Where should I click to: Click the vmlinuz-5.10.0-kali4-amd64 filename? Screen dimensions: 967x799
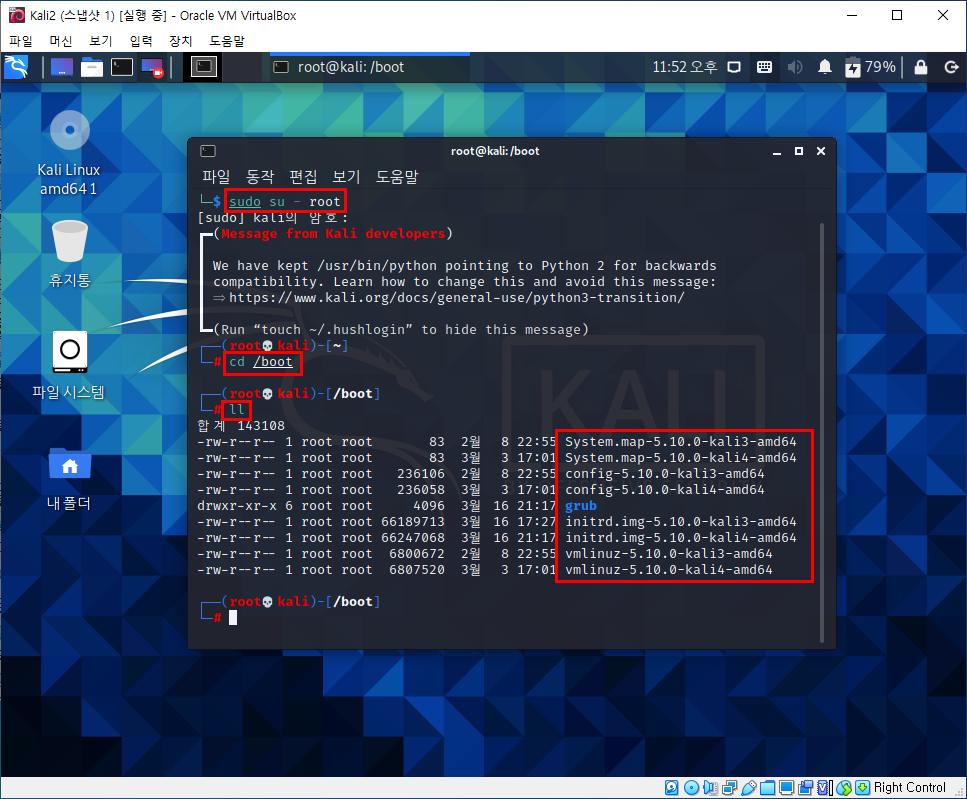pyautogui.click(x=669, y=570)
